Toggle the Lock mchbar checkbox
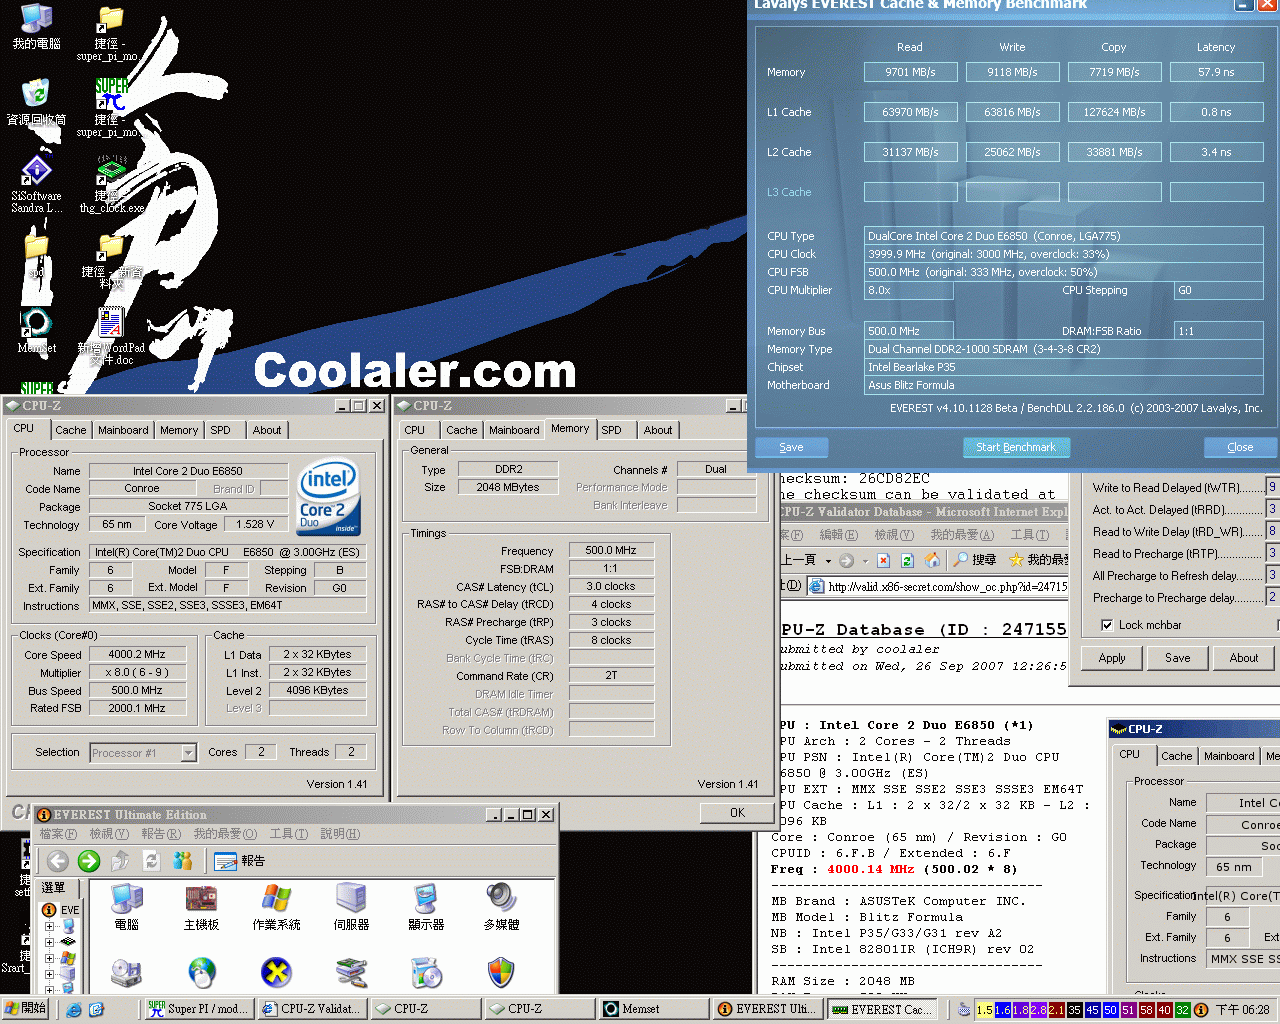Screen dimensions: 1280x1024 1107,625
